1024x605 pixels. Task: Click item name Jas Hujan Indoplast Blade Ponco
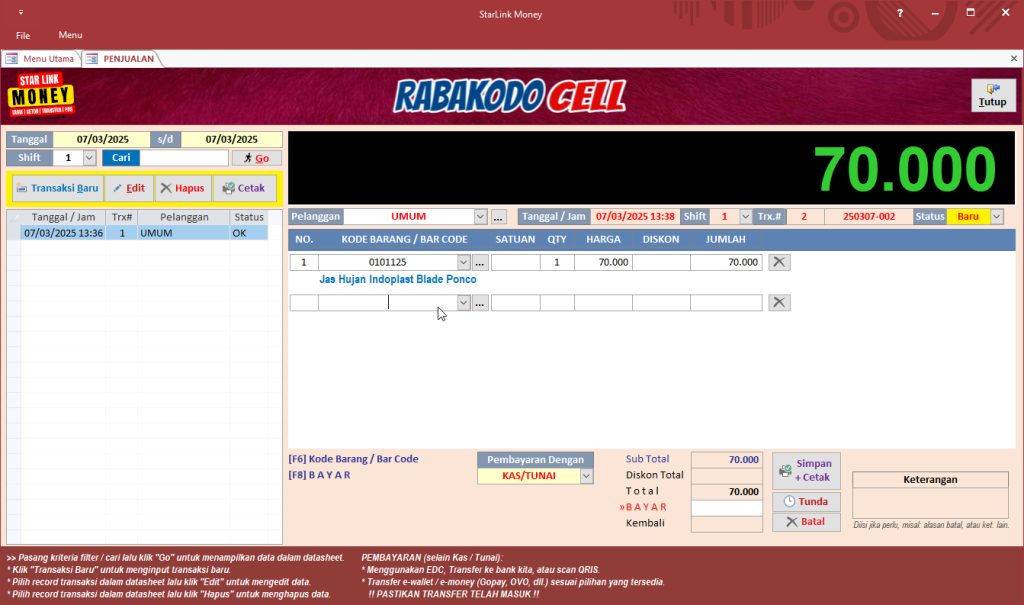398,280
